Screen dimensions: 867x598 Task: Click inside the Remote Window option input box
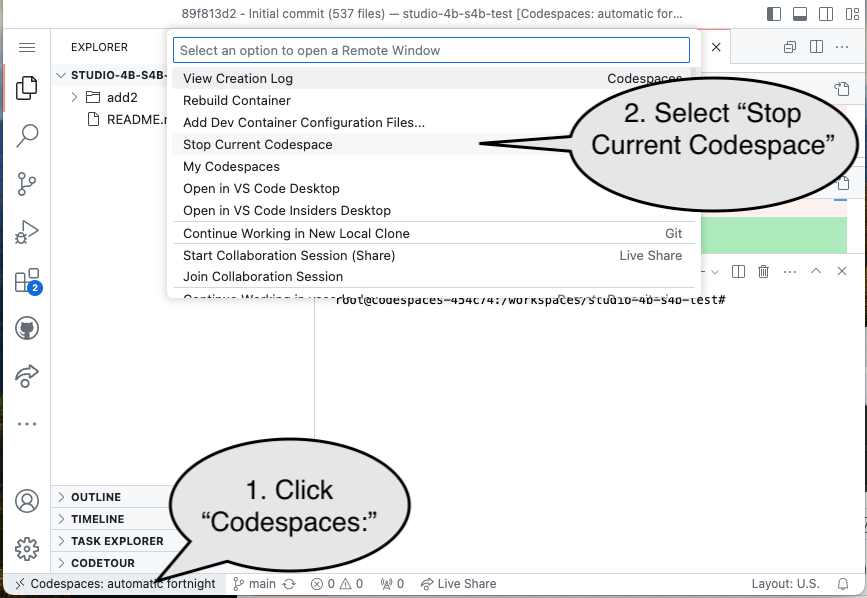tap(430, 50)
